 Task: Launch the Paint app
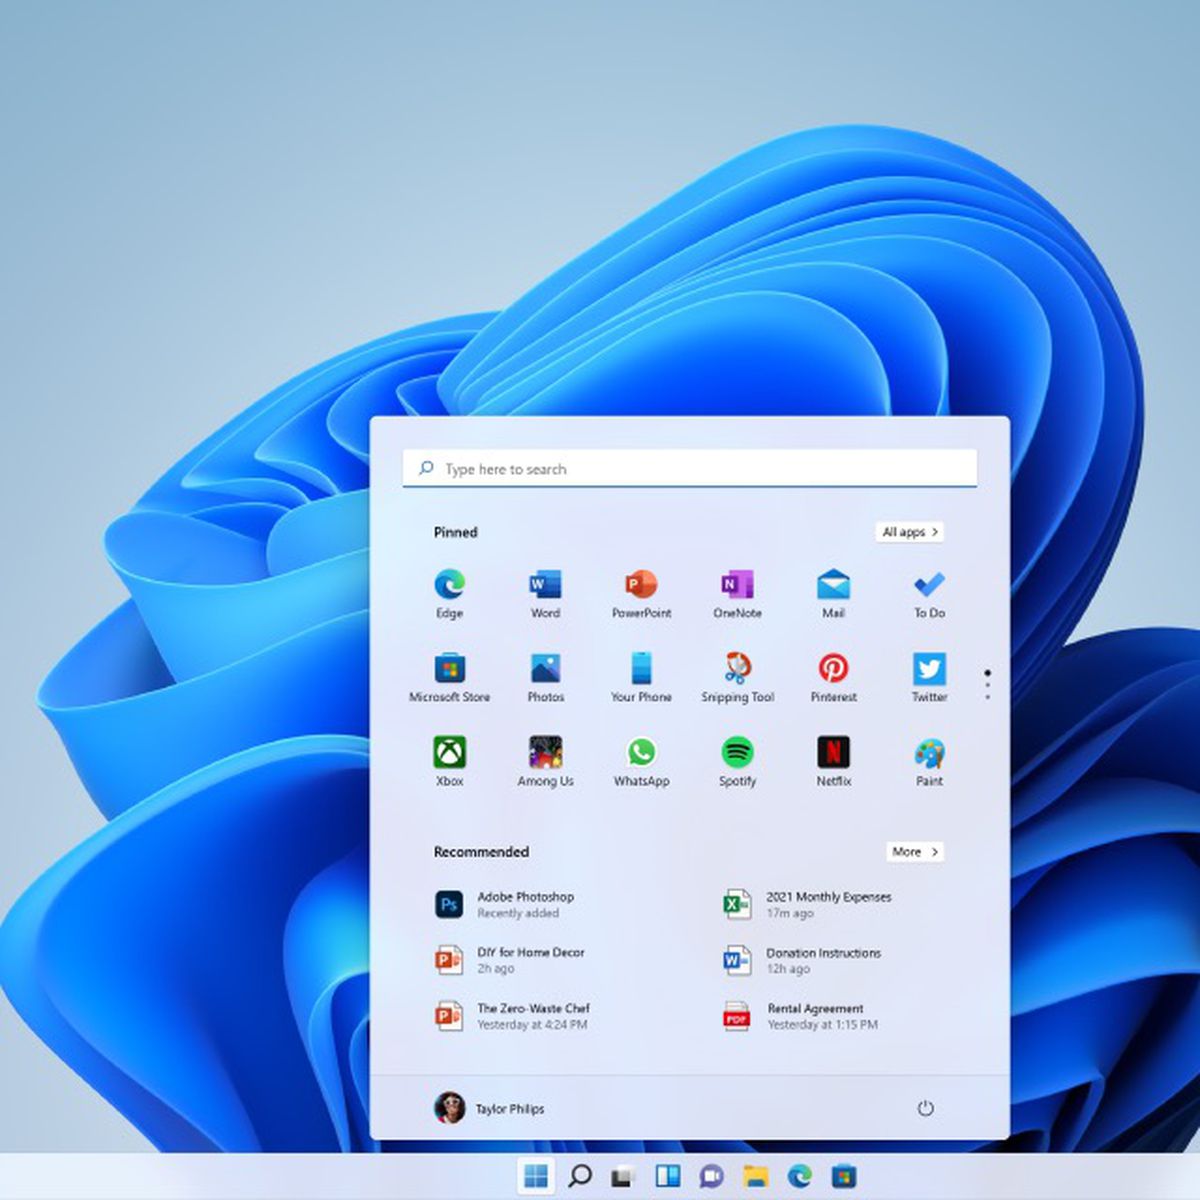(x=929, y=762)
